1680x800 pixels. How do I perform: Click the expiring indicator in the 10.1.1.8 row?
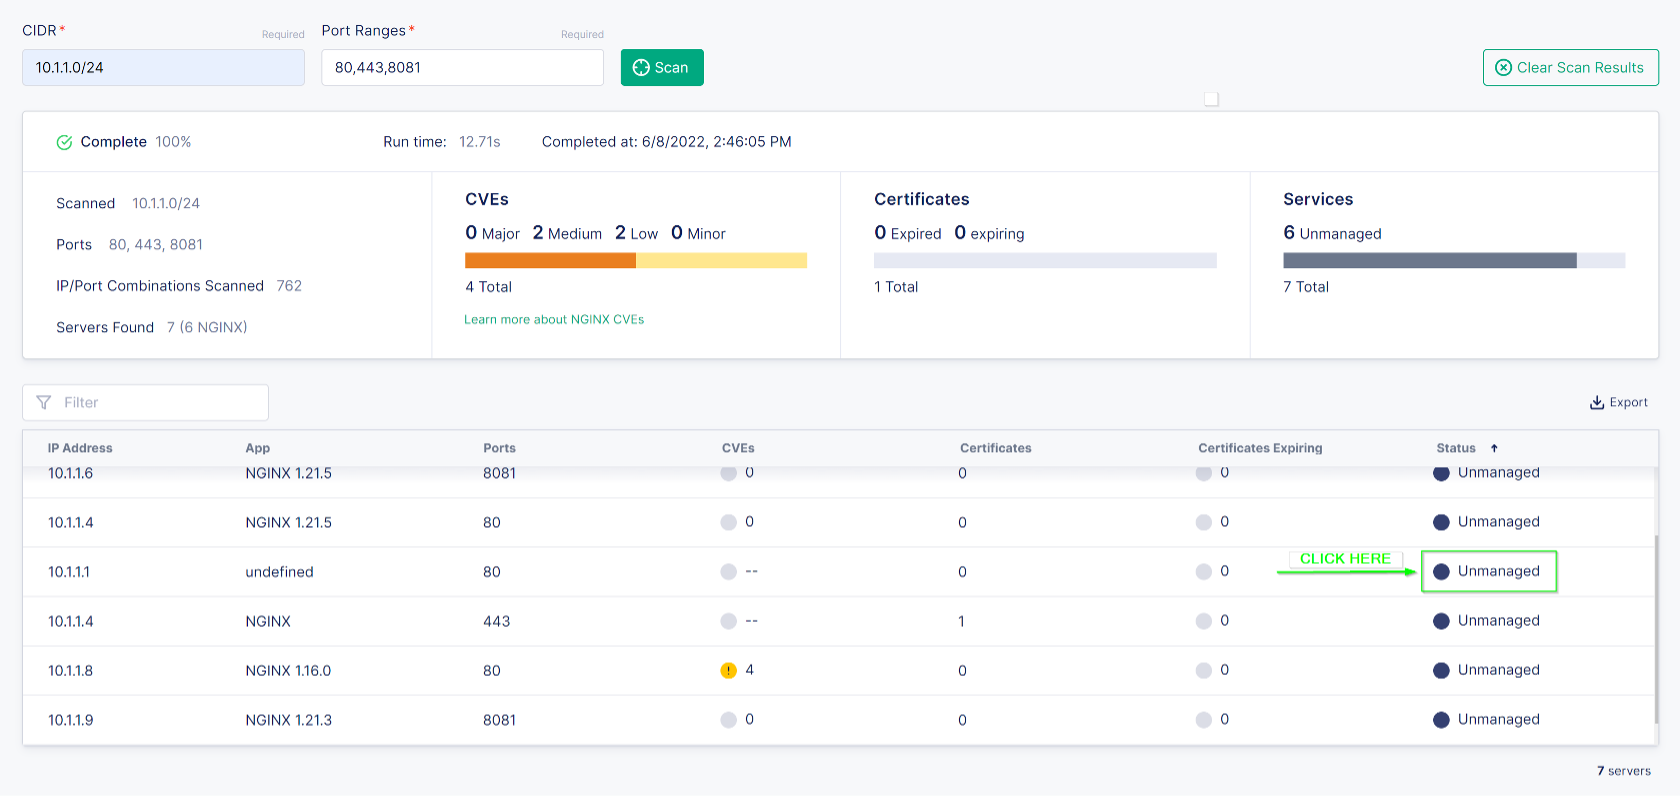coord(1204,670)
